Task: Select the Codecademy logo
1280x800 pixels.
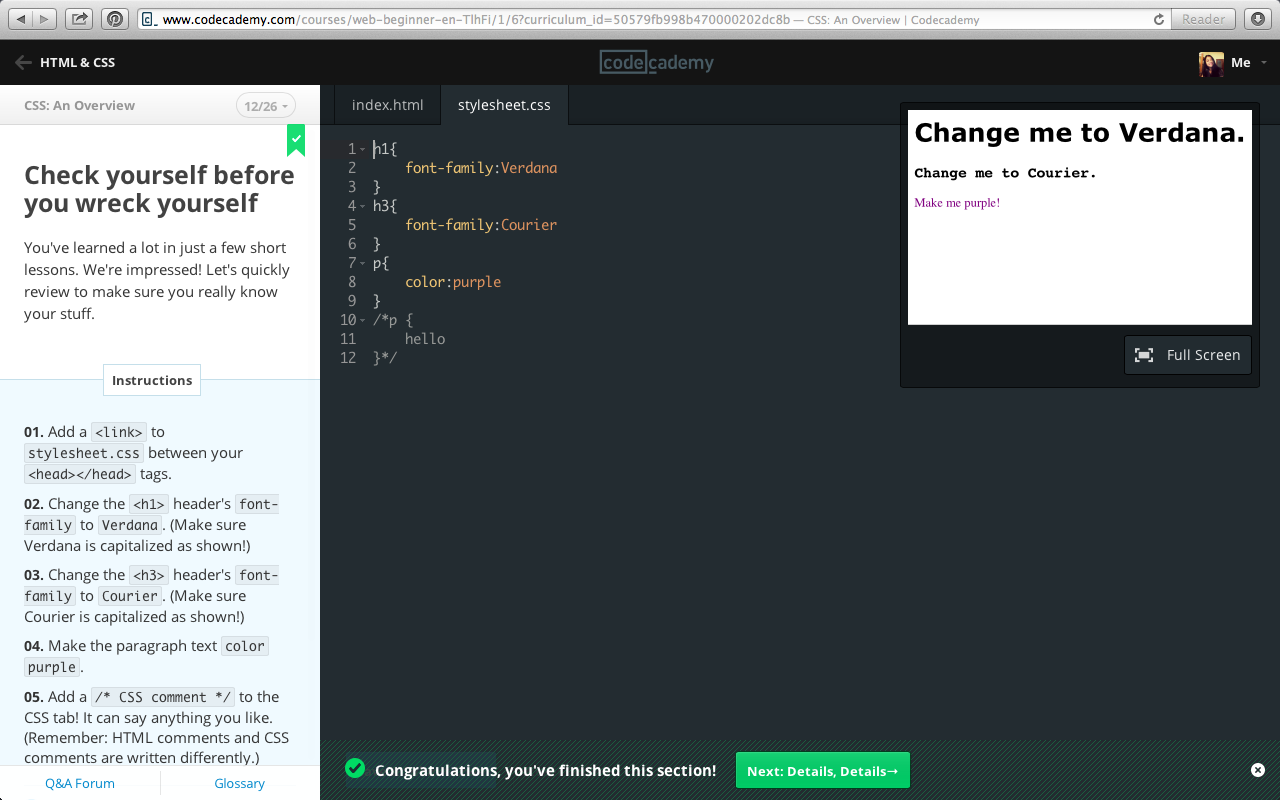Action: pyautogui.click(x=656, y=62)
